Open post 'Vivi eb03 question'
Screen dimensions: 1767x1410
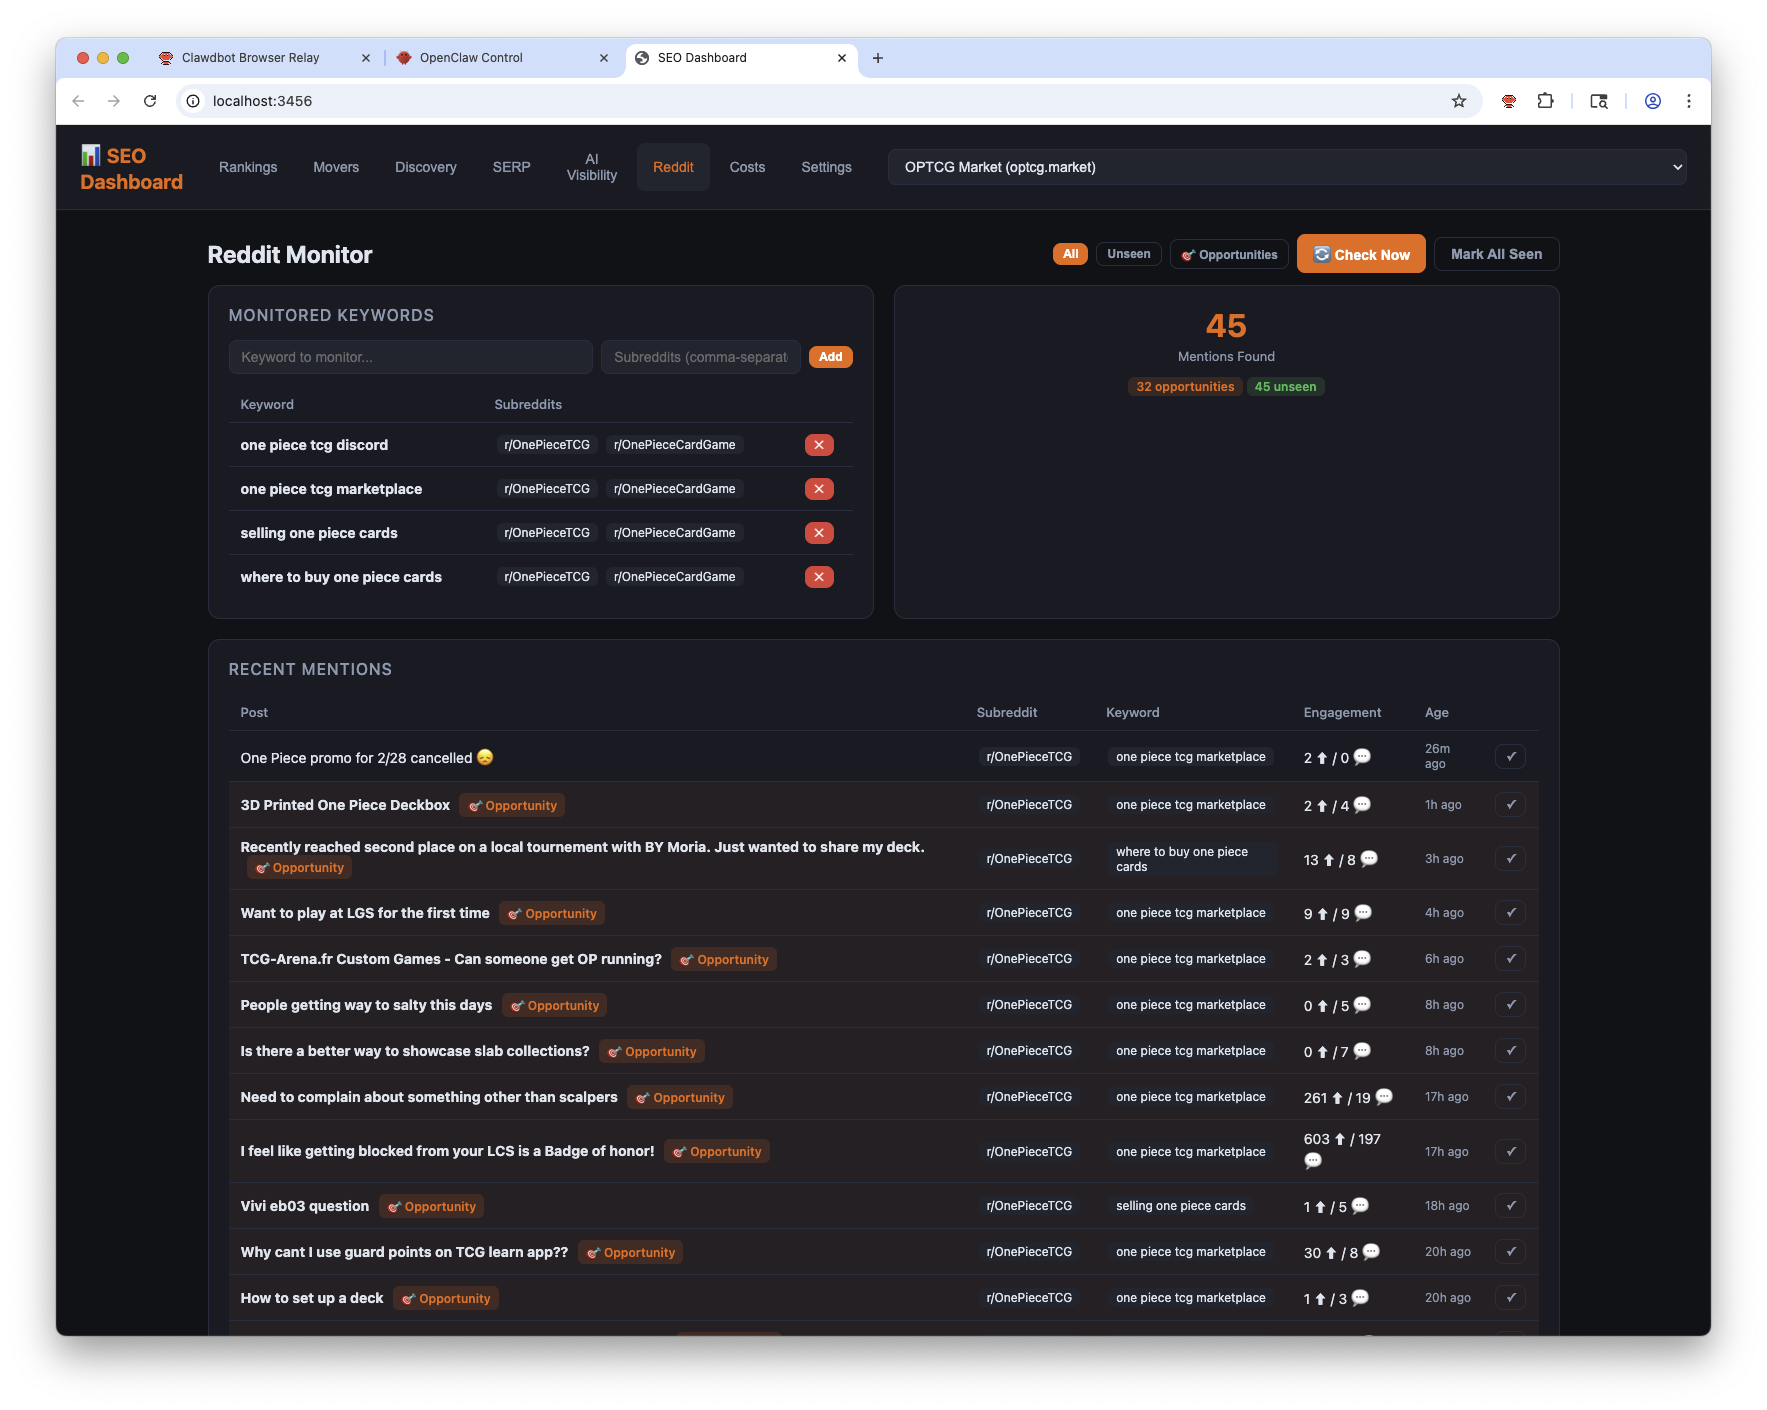click(x=305, y=1206)
